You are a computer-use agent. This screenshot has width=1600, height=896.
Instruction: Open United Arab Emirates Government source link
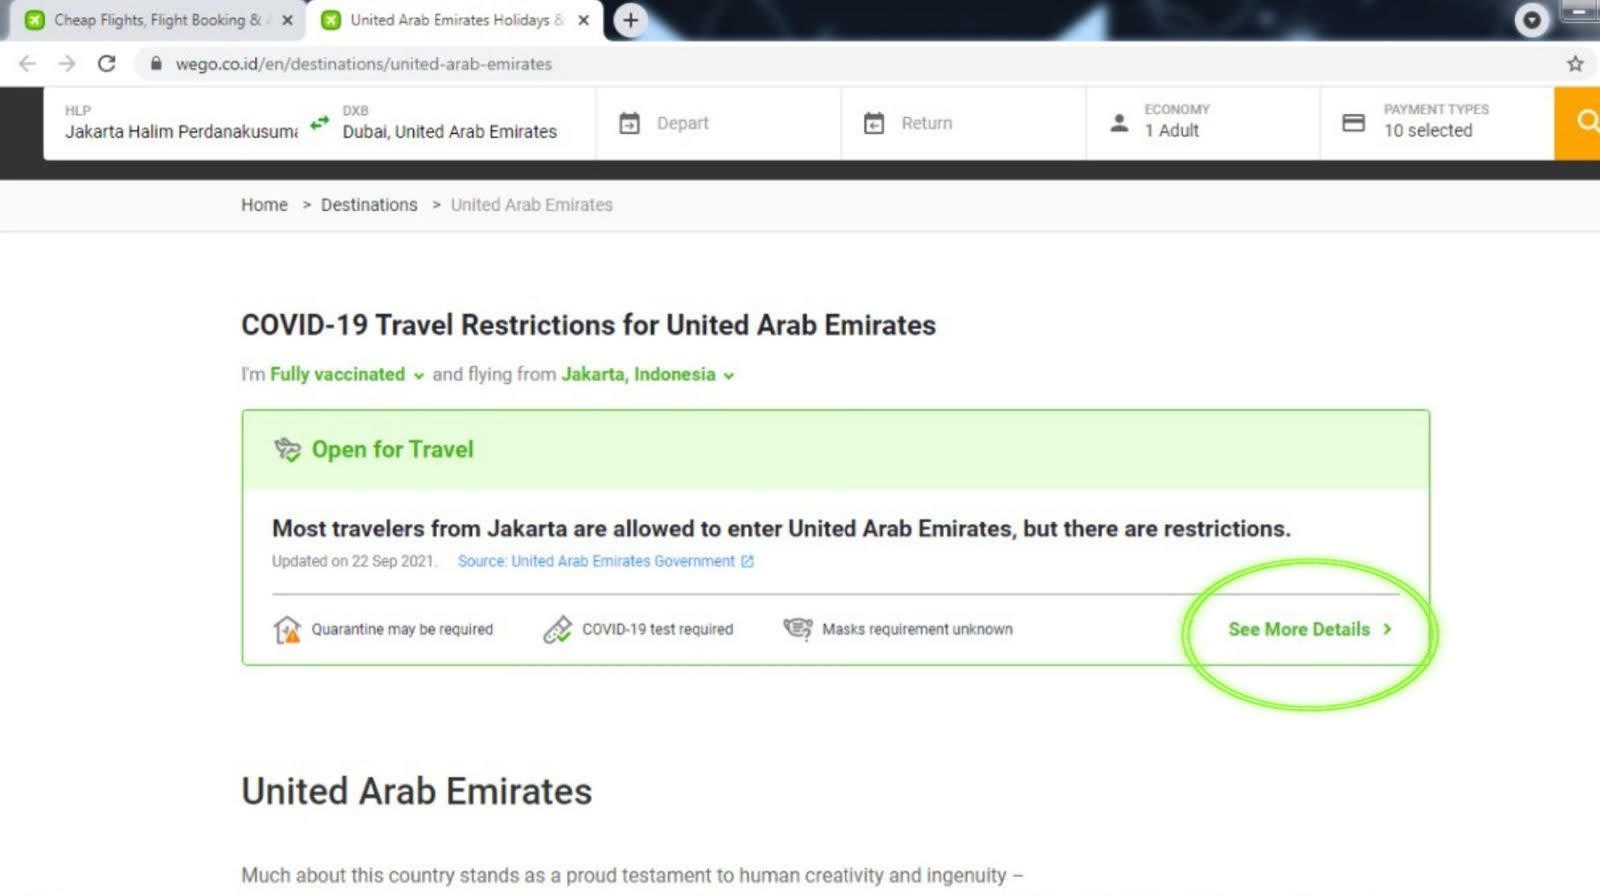(606, 561)
